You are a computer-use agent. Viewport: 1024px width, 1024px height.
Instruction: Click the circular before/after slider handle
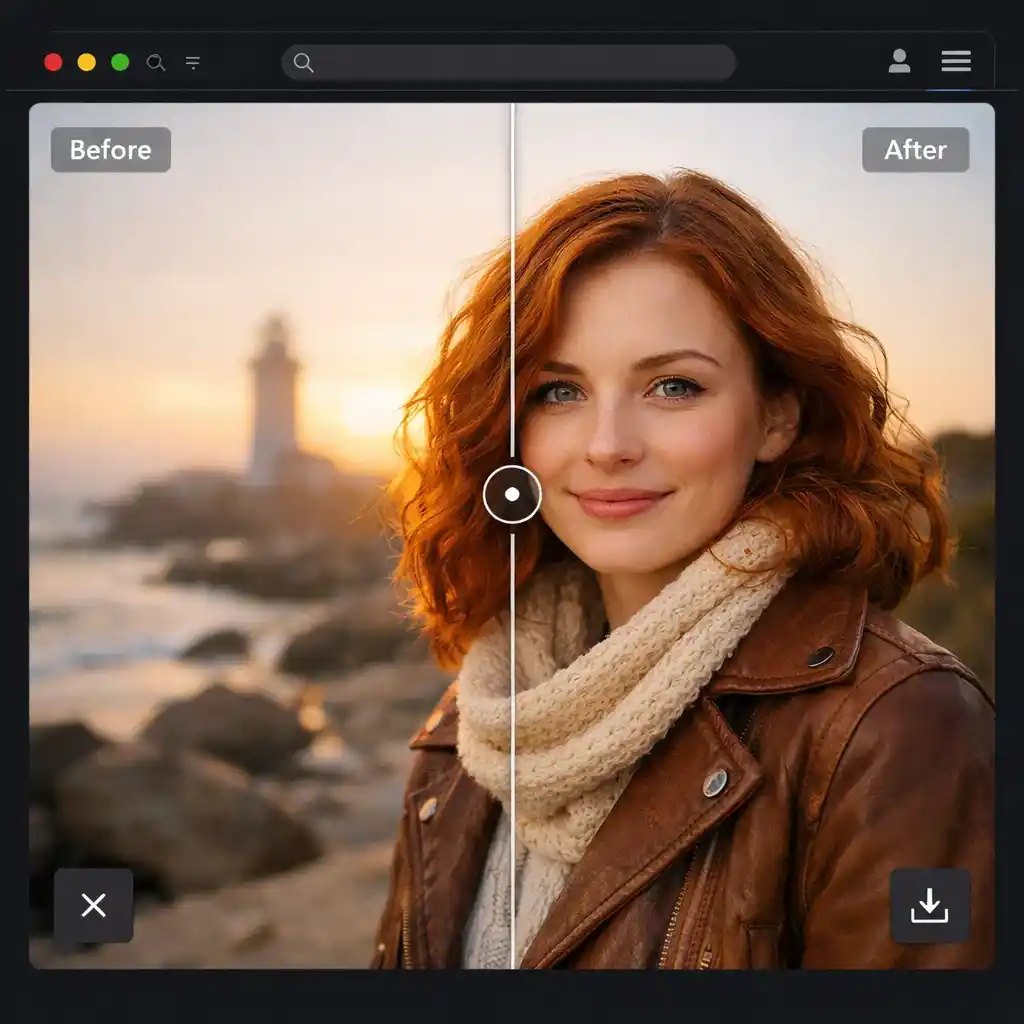512,494
